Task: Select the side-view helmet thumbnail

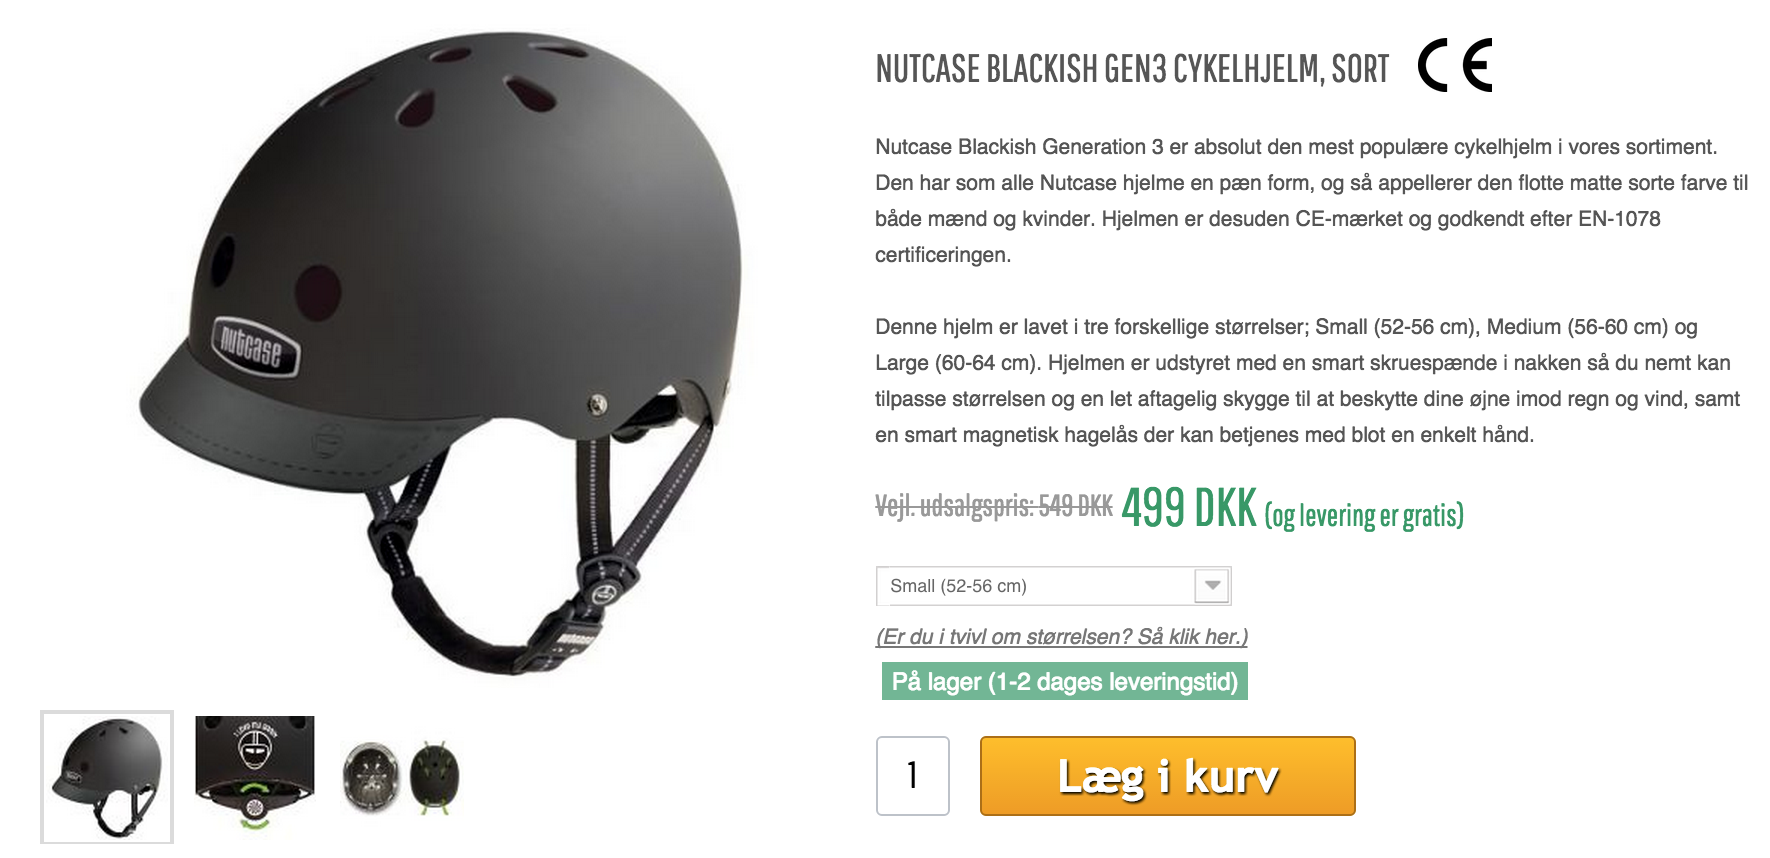Action: point(107,777)
